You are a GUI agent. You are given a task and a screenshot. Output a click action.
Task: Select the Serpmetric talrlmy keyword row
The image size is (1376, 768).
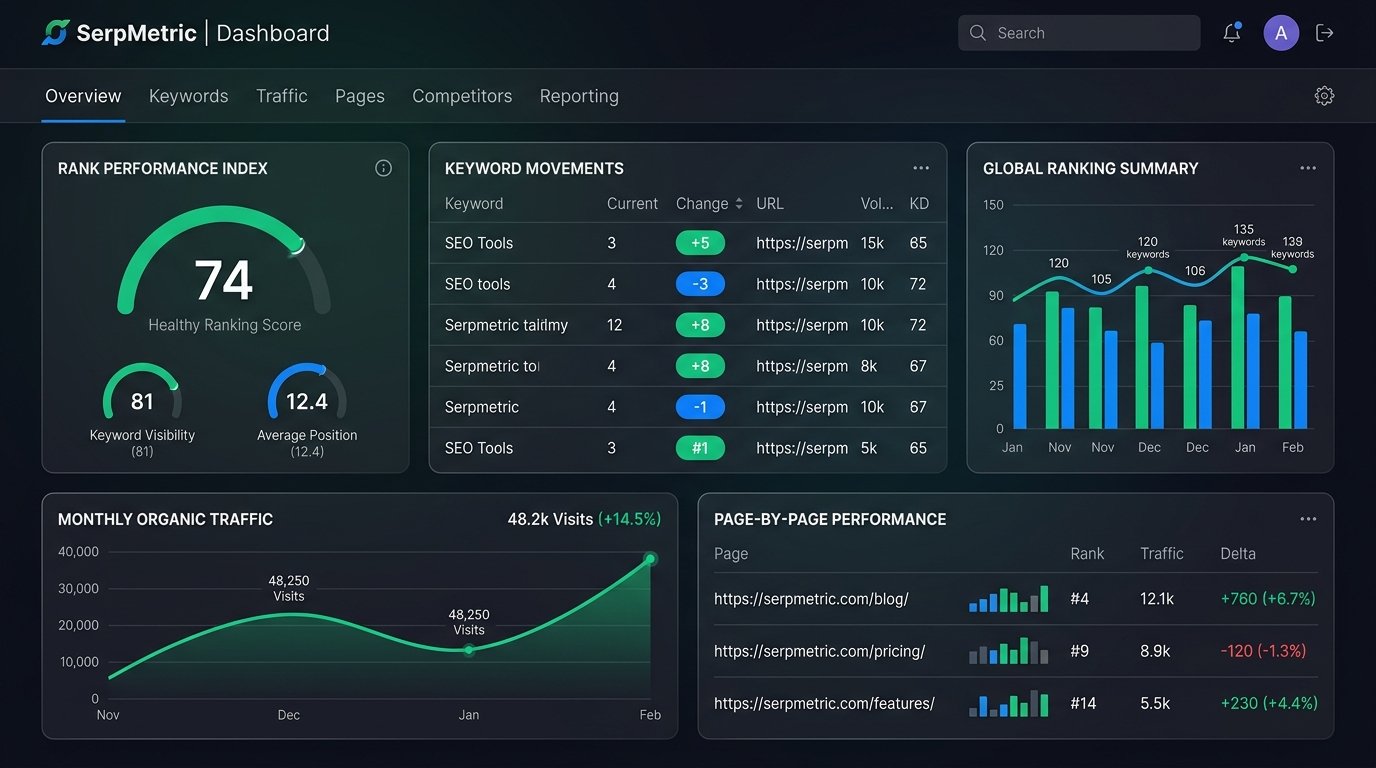click(x=688, y=325)
